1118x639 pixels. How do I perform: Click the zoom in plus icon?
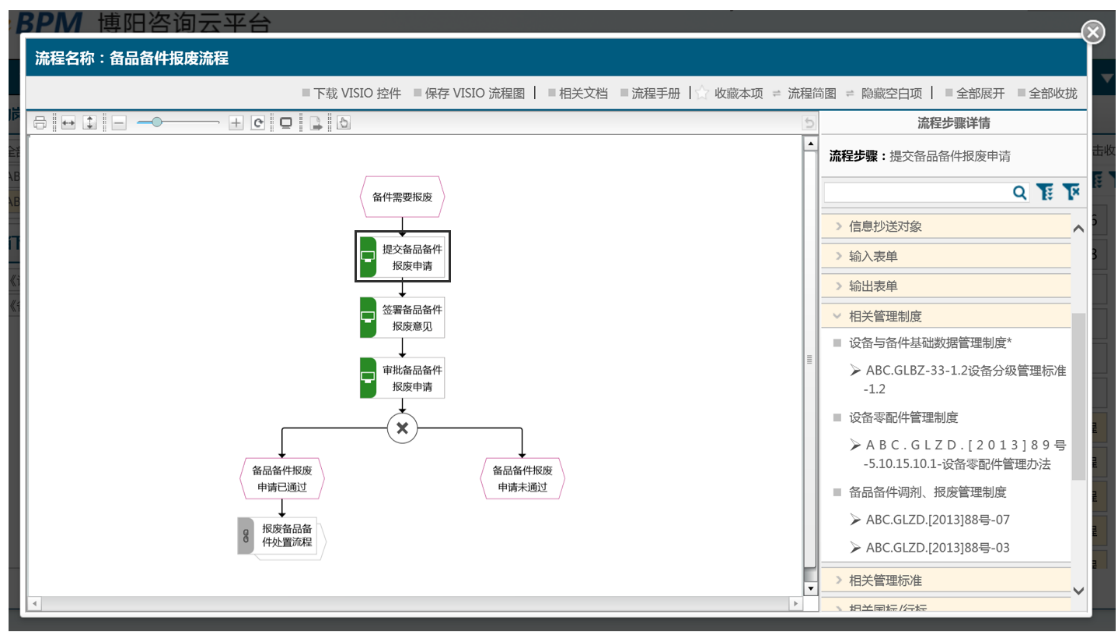[236, 123]
